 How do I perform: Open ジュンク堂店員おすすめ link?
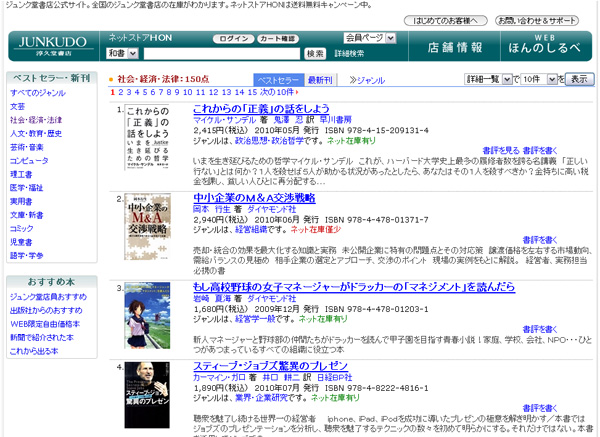[x=49, y=297]
